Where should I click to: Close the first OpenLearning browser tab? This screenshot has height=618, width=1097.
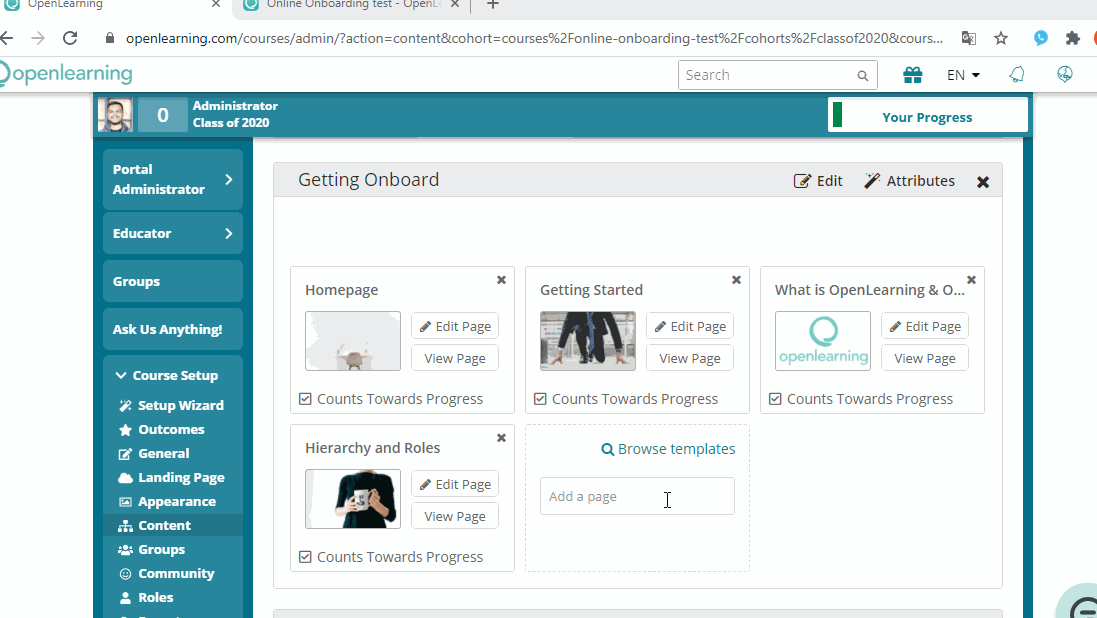click(x=215, y=4)
